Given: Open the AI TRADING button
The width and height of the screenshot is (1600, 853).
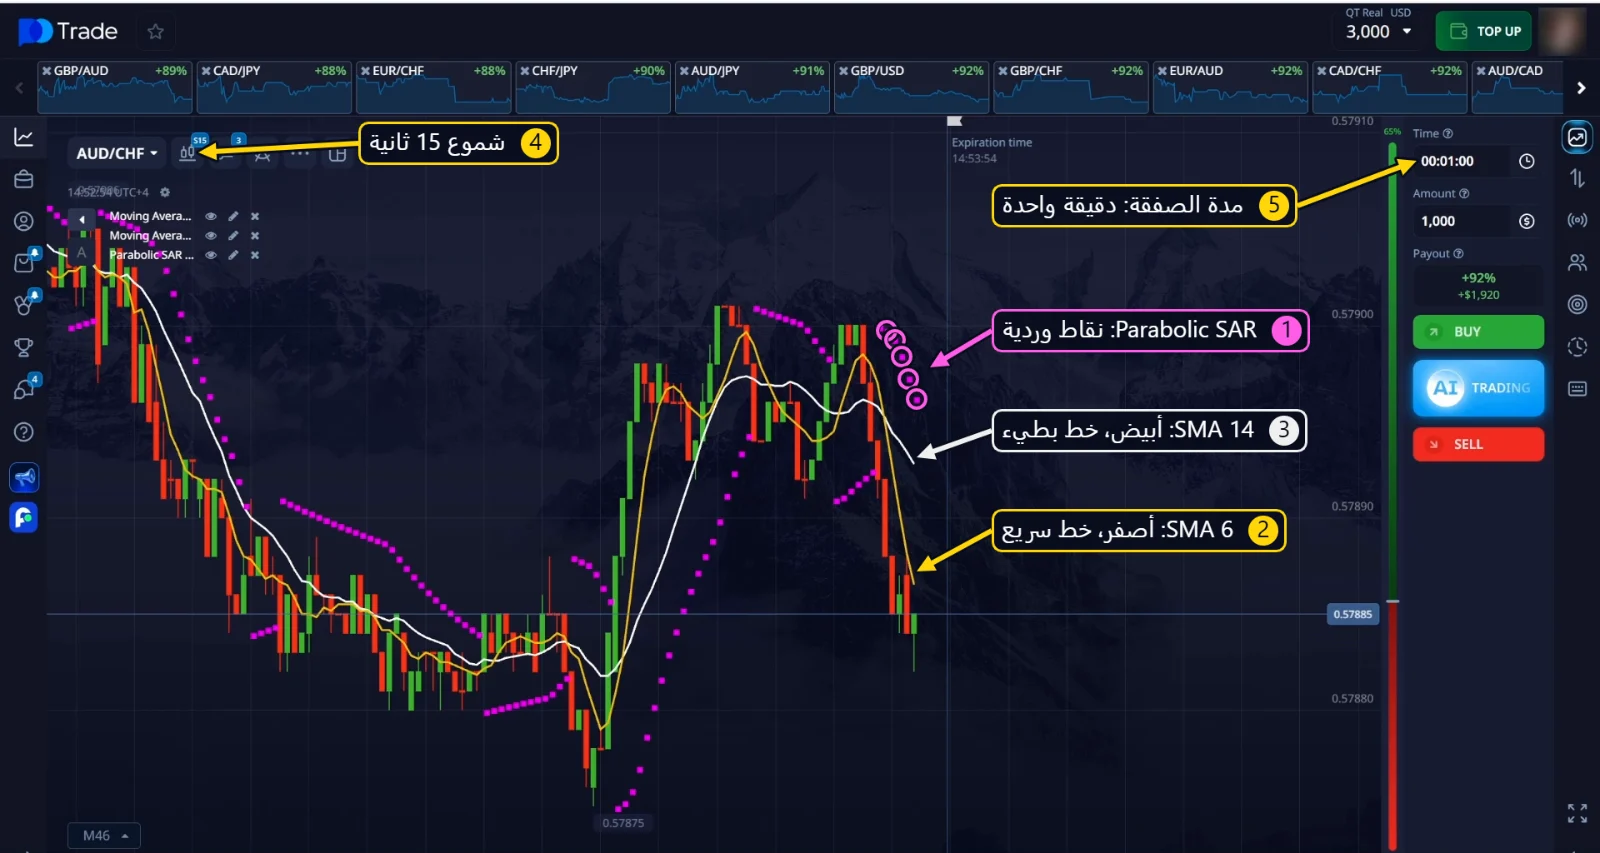Looking at the screenshot, I should [x=1478, y=388].
